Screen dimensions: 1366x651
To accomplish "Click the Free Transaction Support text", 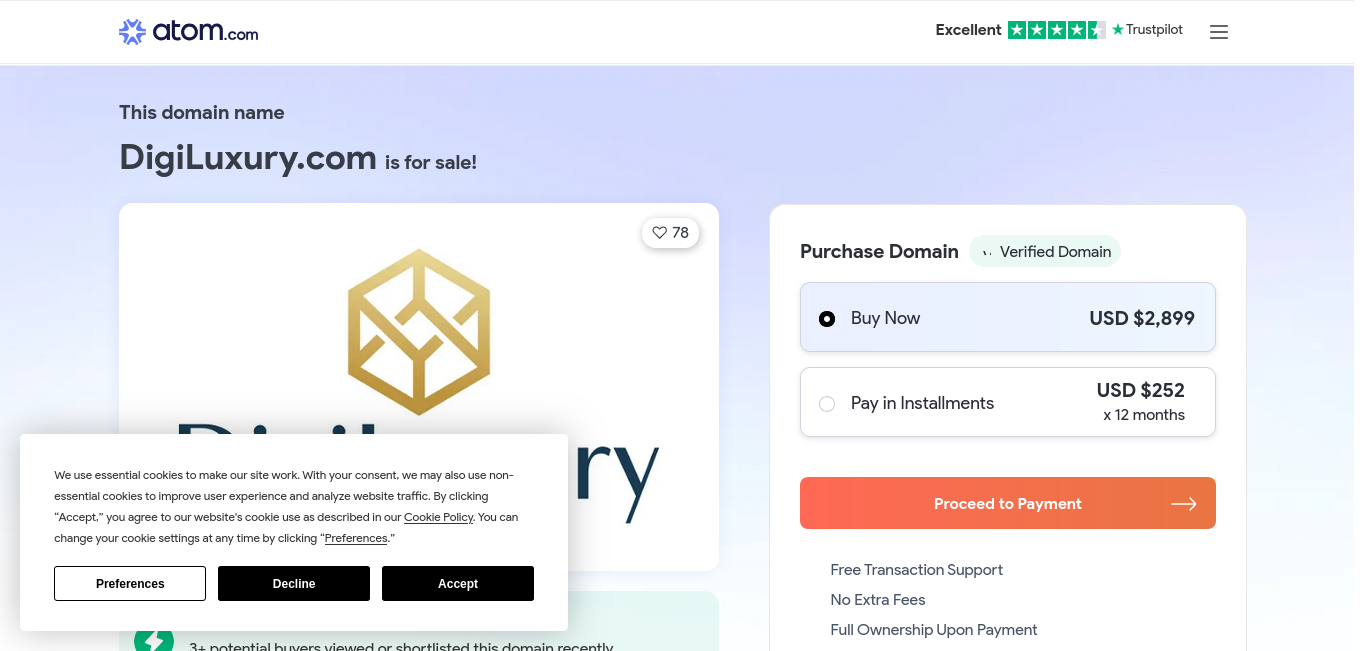I will click(x=916, y=570).
